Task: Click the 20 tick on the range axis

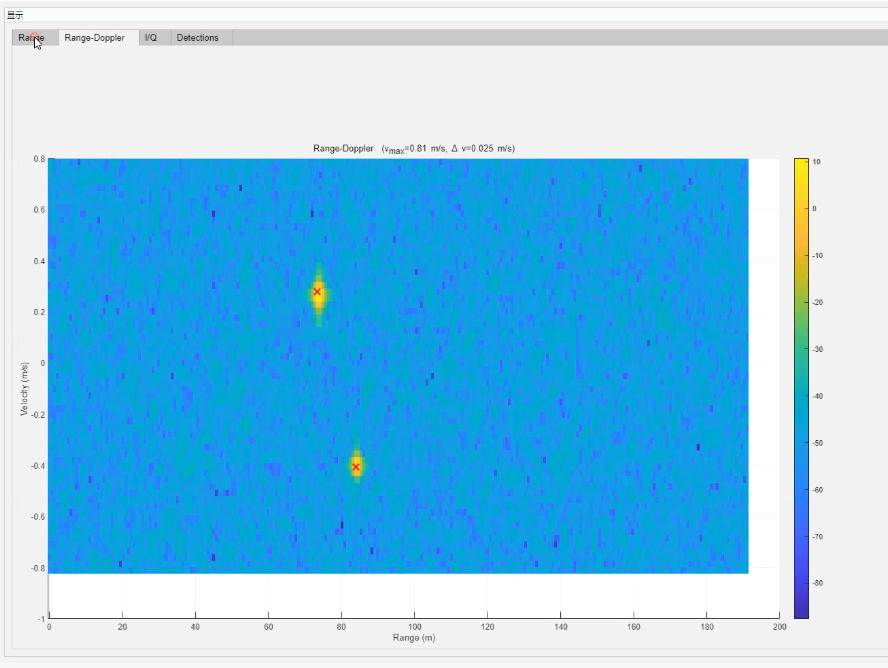Action: click(x=122, y=627)
